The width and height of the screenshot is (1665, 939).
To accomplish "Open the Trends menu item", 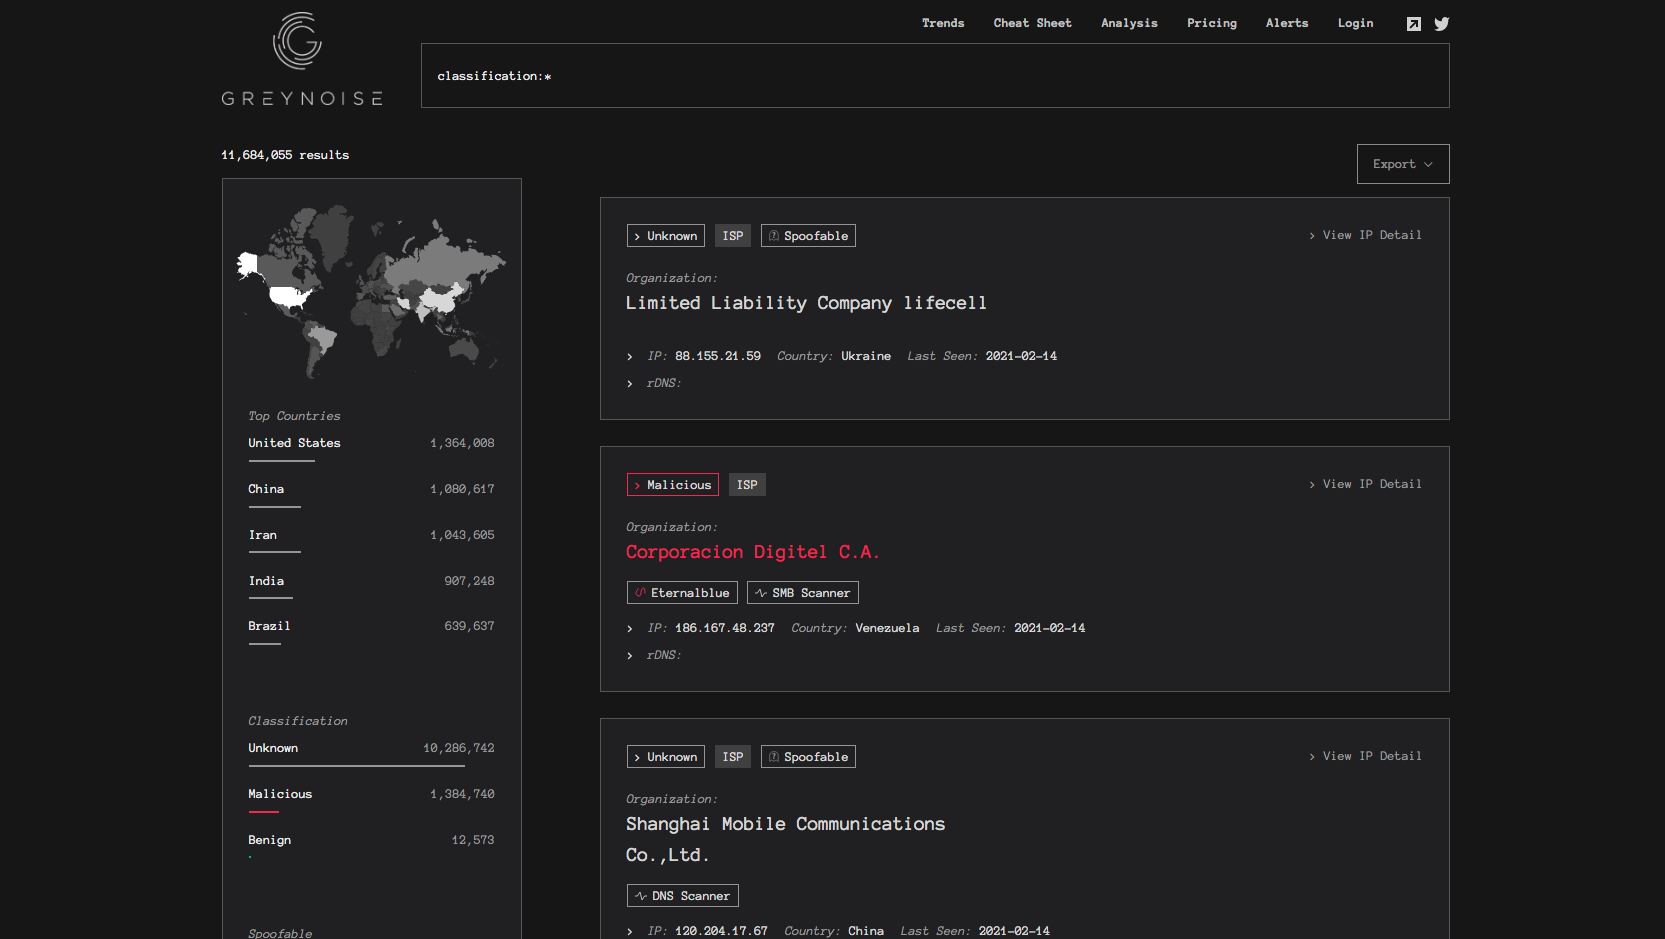I will tap(942, 23).
